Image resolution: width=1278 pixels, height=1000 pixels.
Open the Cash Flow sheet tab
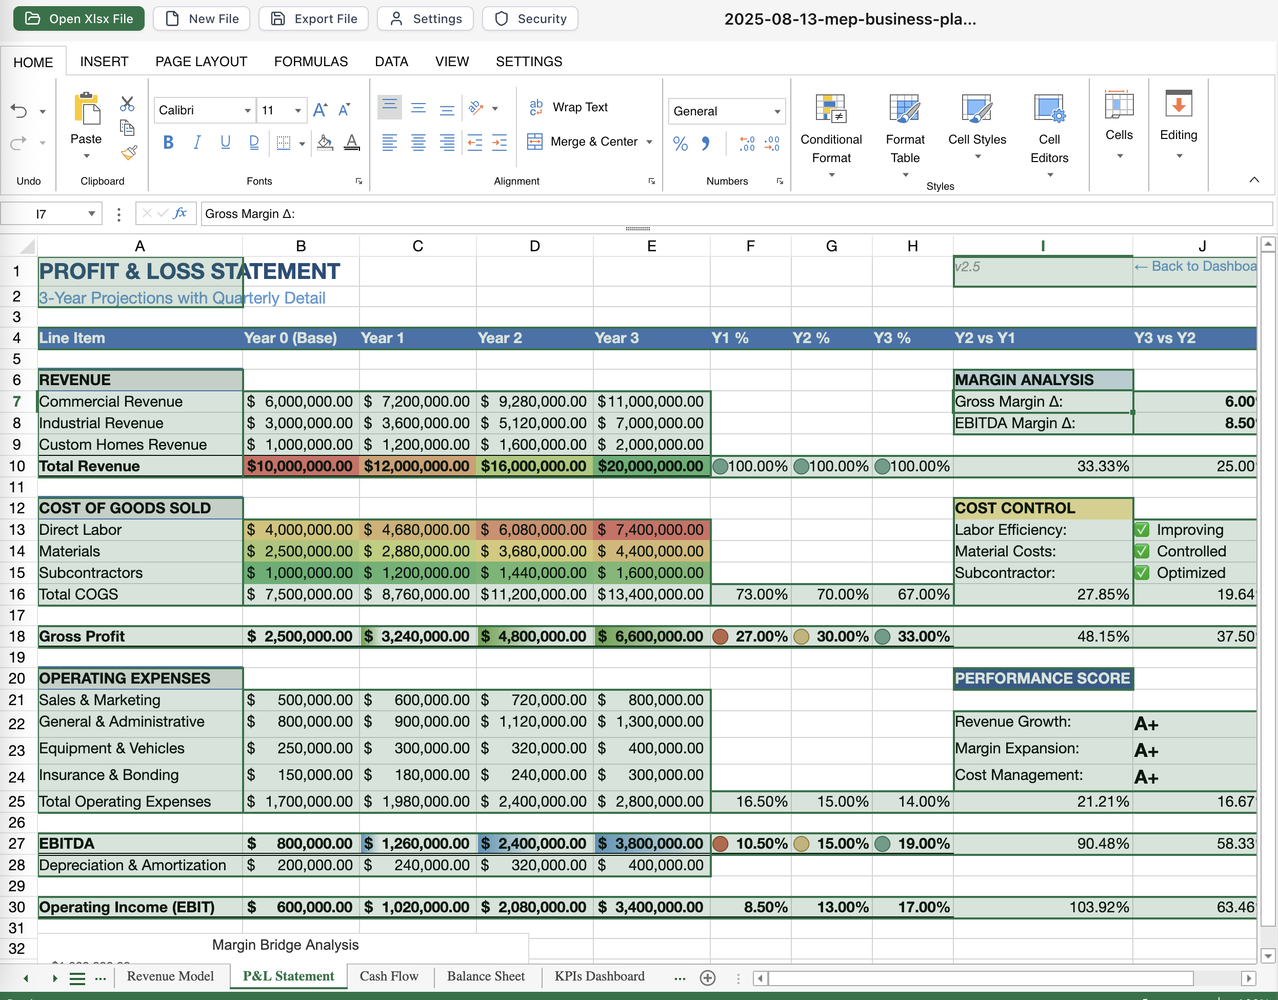point(389,977)
